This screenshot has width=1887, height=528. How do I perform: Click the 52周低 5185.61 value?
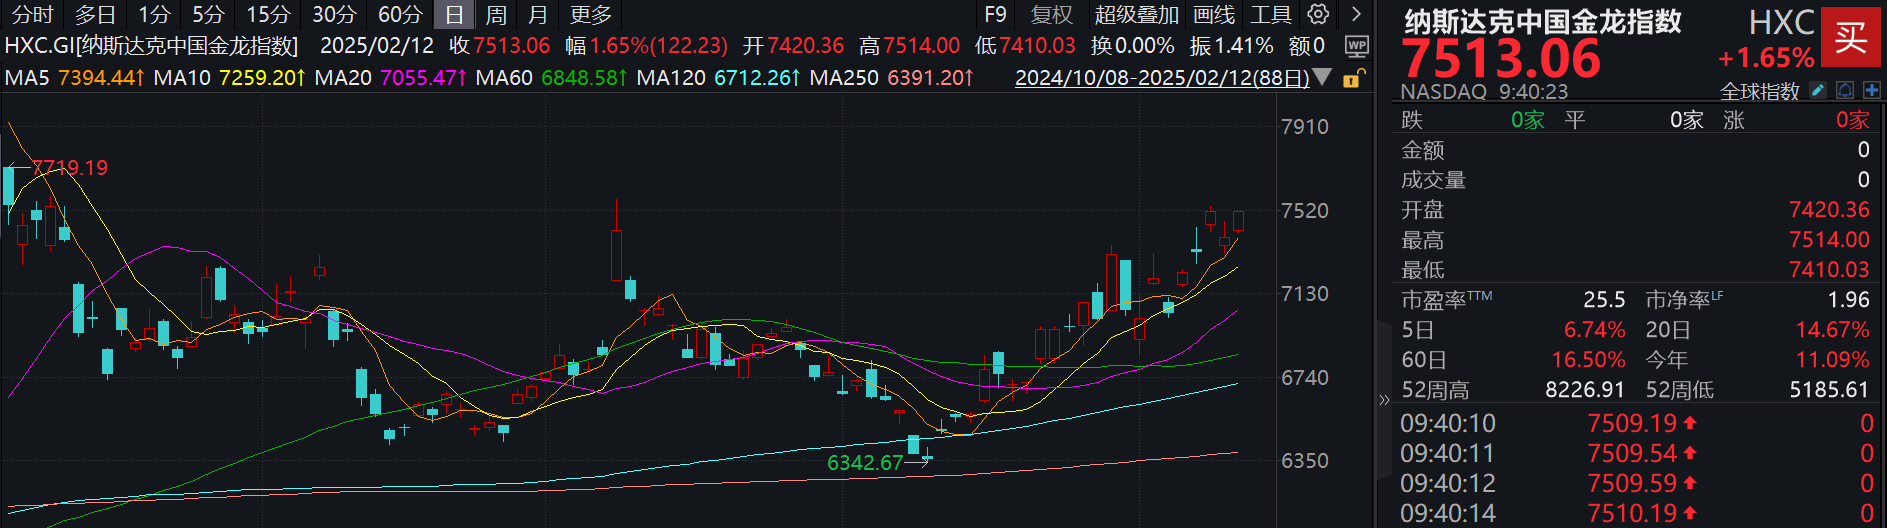(x=1829, y=389)
